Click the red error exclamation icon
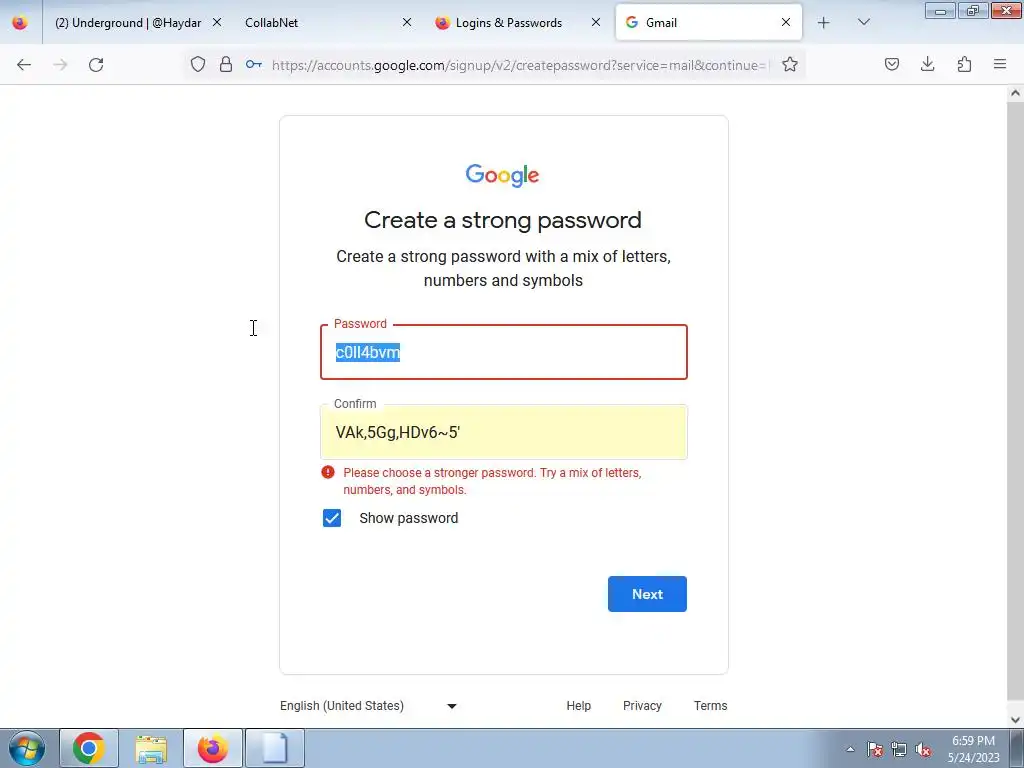The width and height of the screenshot is (1024, 768). (x=328, y=472)
